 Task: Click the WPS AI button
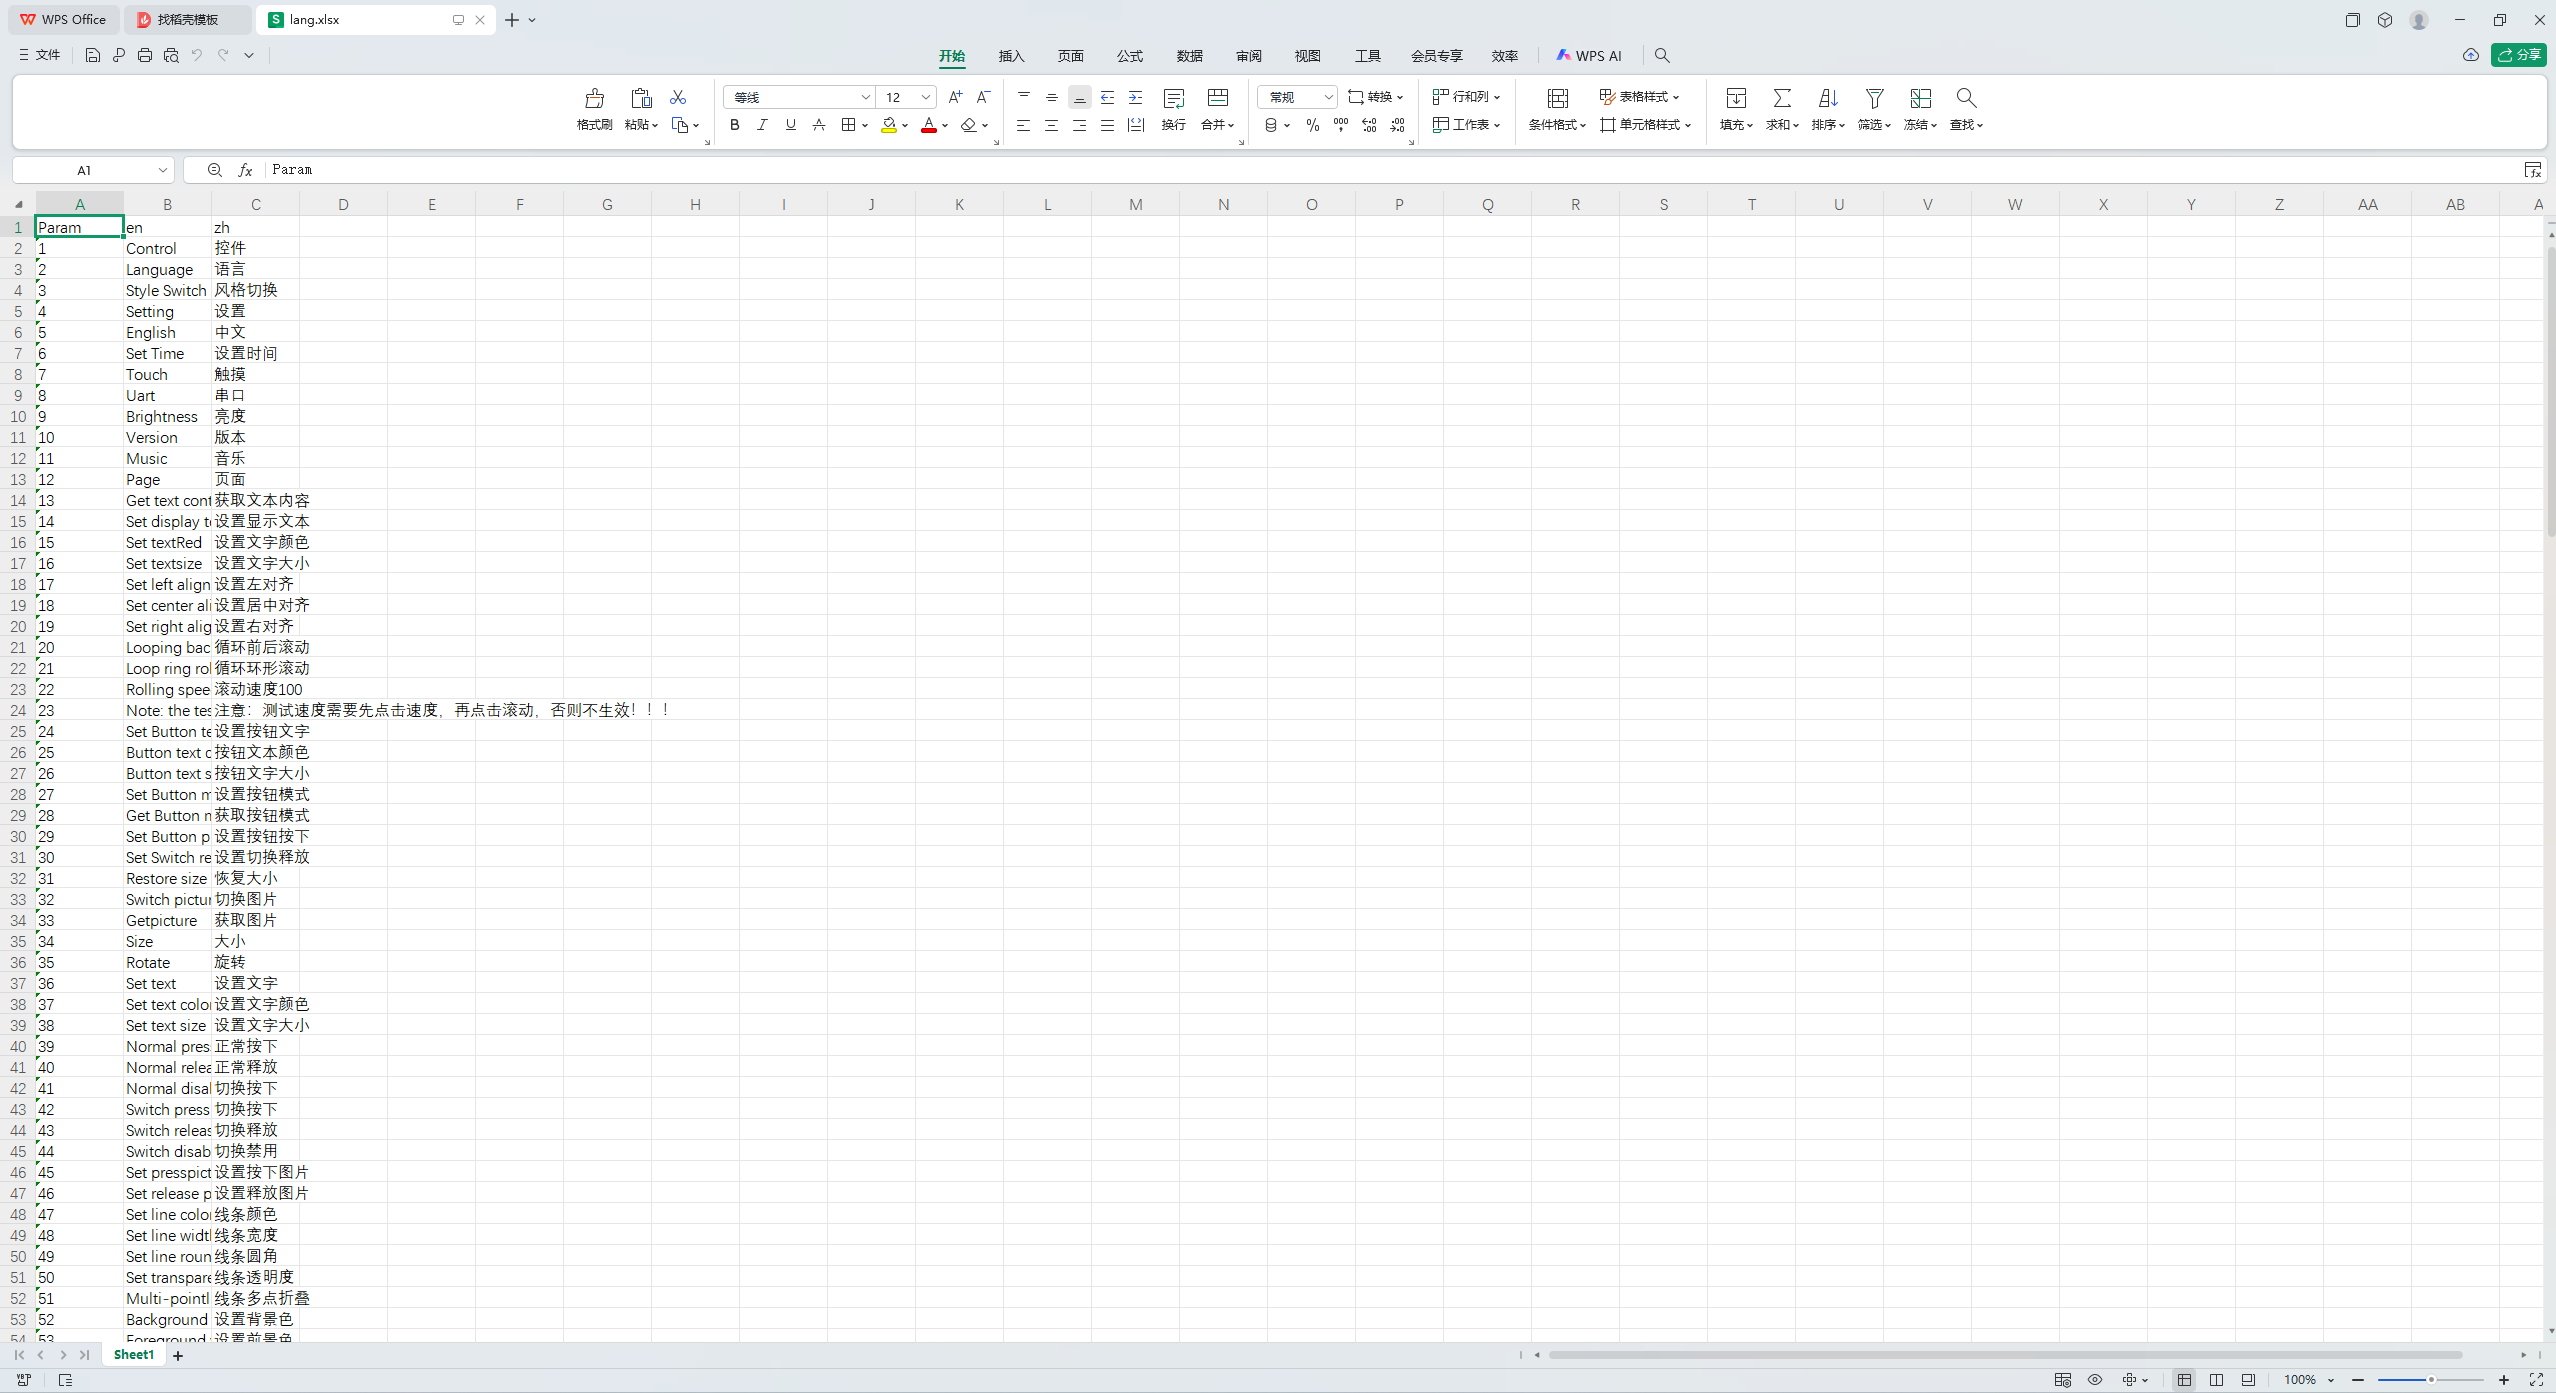click(1589, 56)
